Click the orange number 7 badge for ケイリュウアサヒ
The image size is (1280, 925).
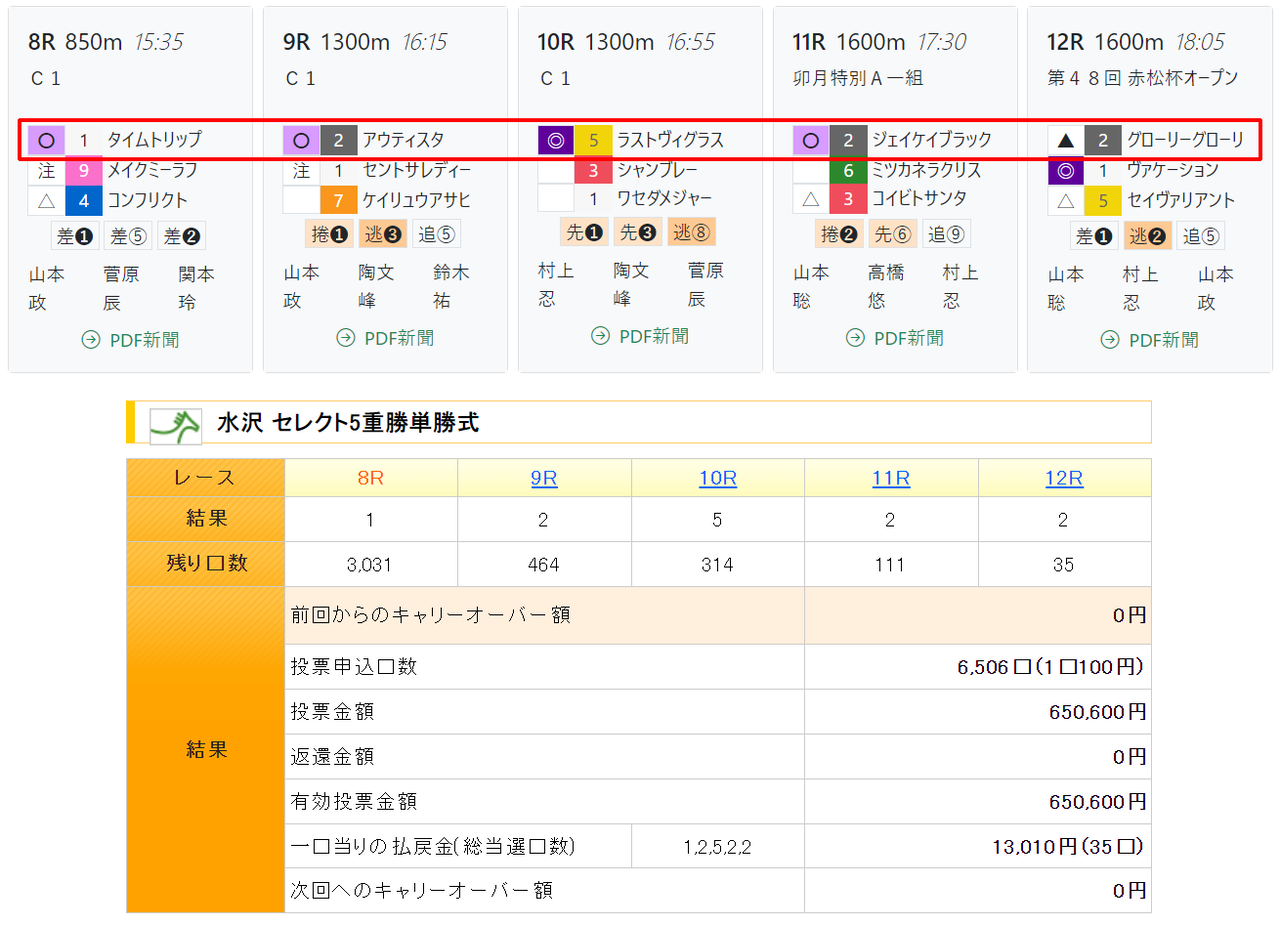tap(339, 200)
